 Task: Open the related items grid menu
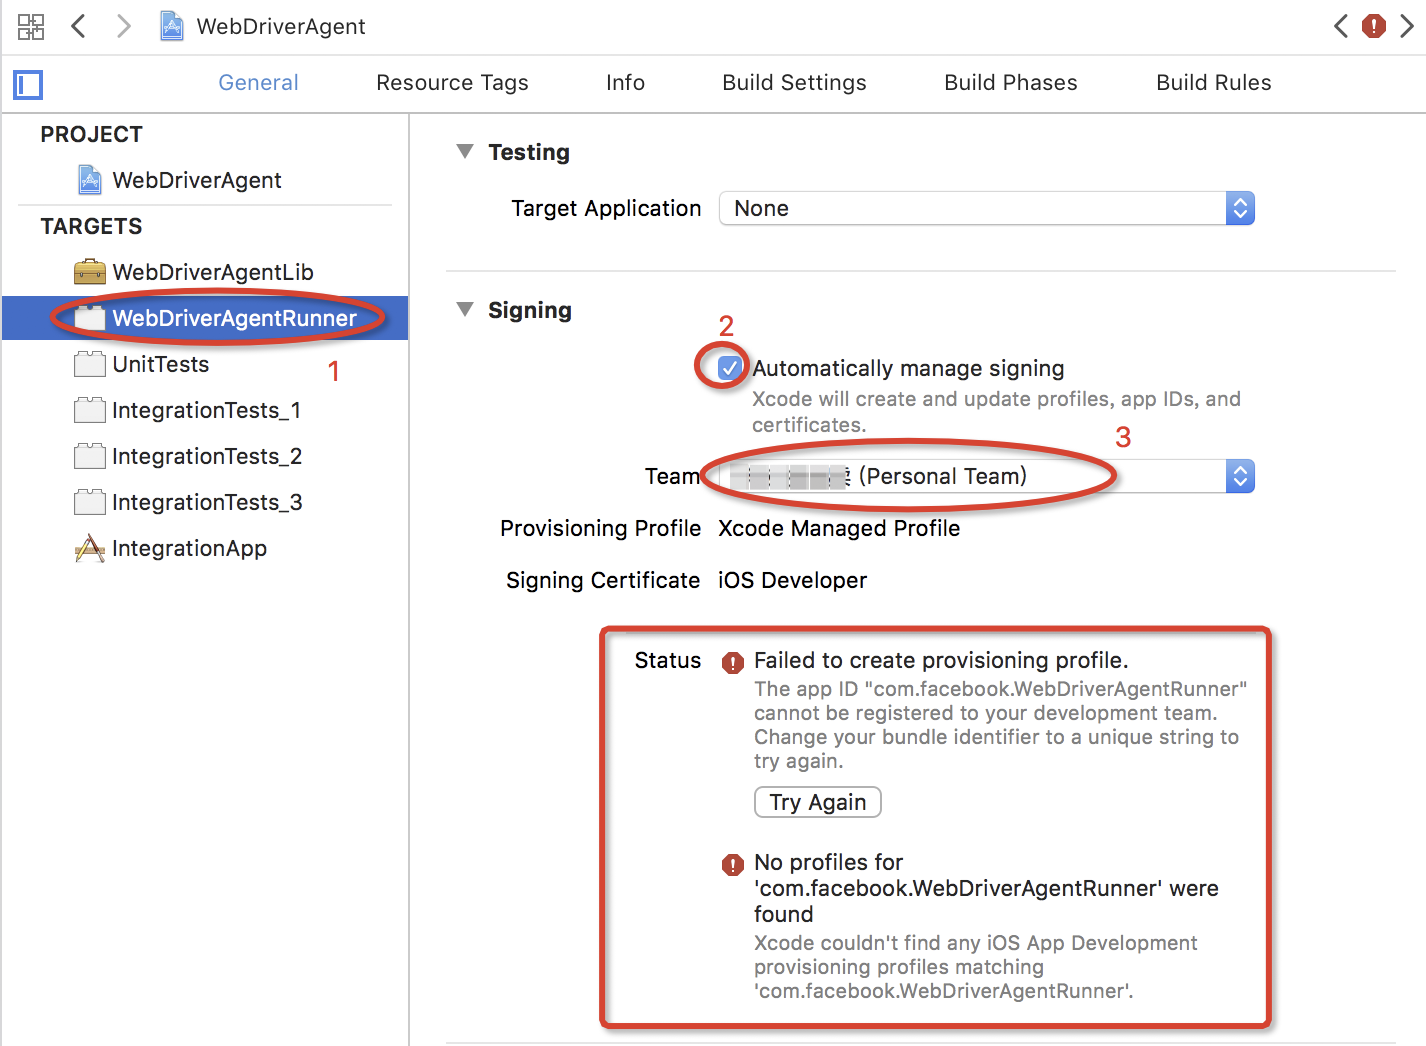[31, 26]
